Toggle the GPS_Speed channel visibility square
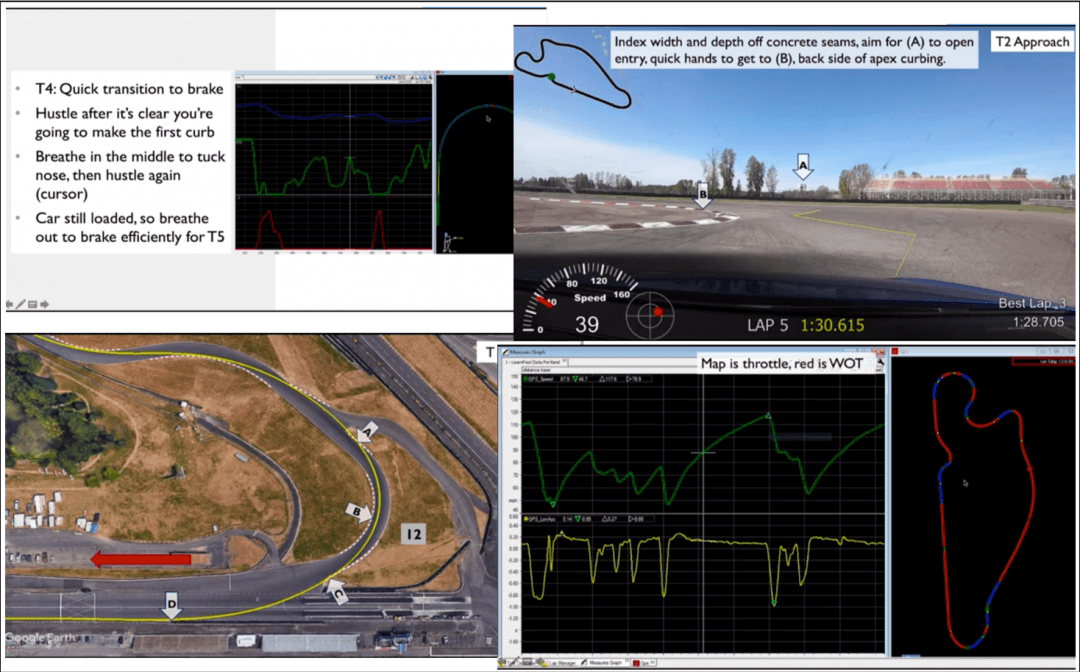Viewport: 1080px width, 672px height. tap(524, 379)
